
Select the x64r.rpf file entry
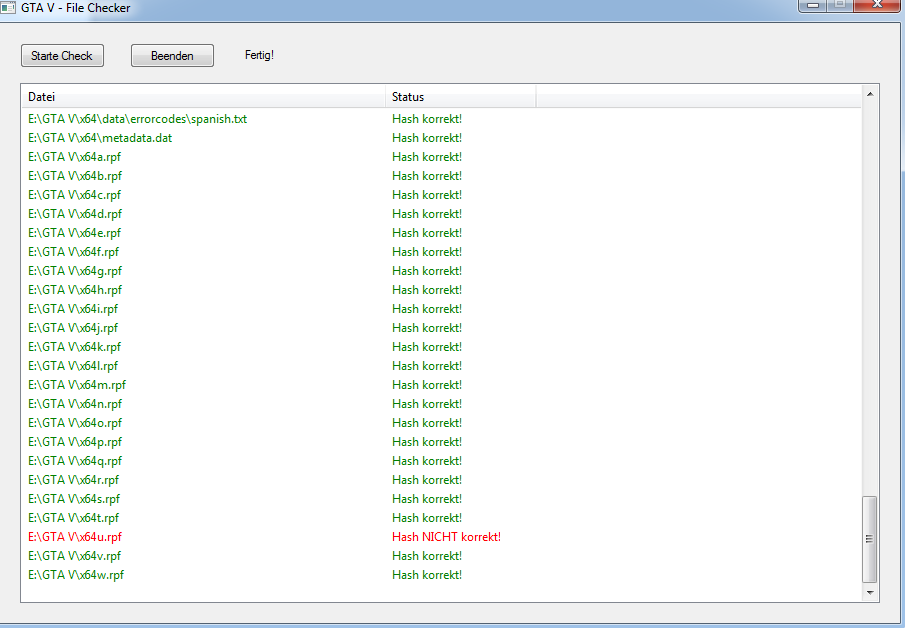coord(73,481)
